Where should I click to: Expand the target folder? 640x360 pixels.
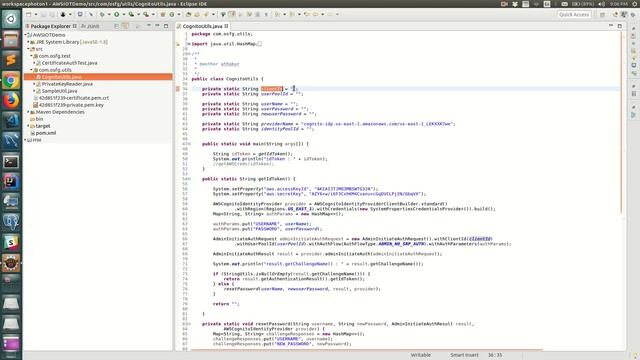(28, 126)
